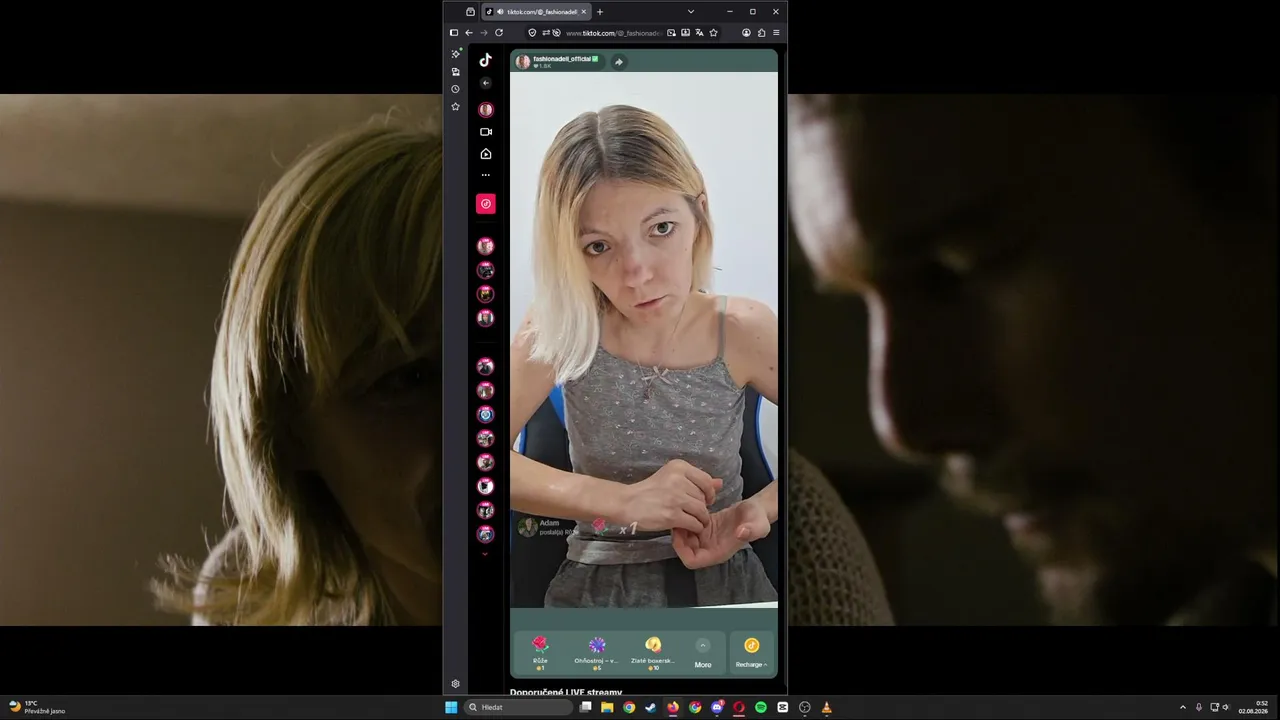Toggle Picture-in-Picture icon in address bar

point(671,33)
